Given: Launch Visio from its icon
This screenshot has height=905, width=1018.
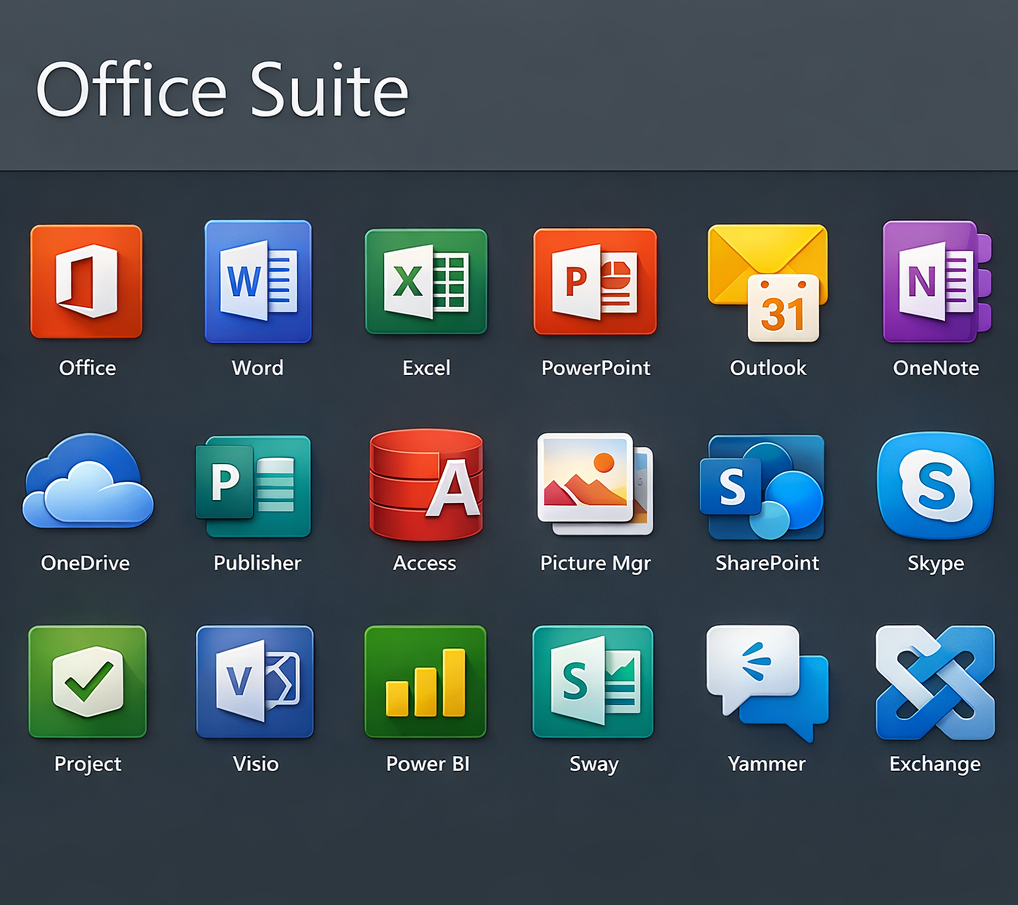Looking at the screenshot, I should pyautogui.click(x=255, y=682).
